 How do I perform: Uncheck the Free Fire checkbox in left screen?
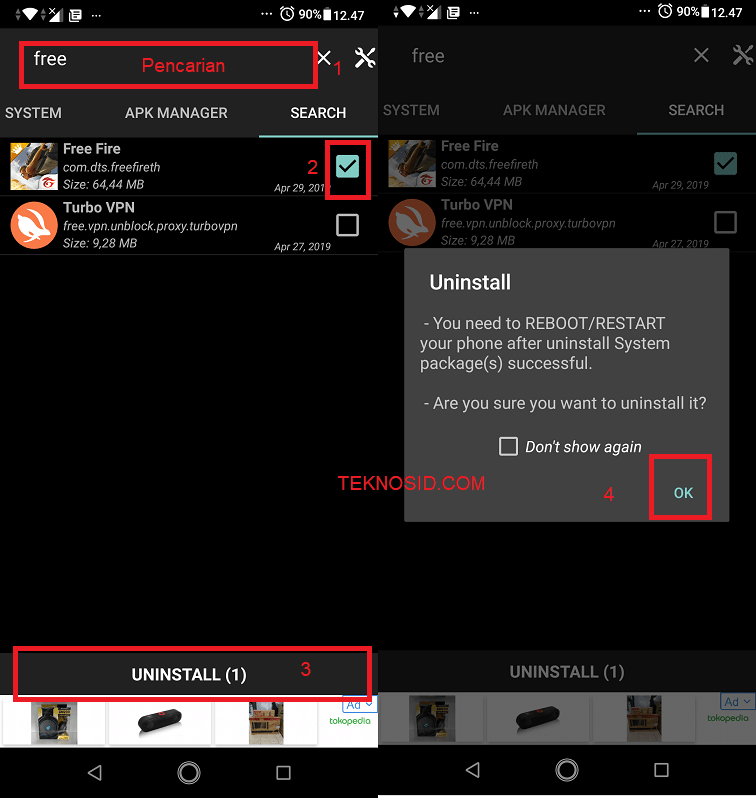pyautogui.click(x=348, y=166)
